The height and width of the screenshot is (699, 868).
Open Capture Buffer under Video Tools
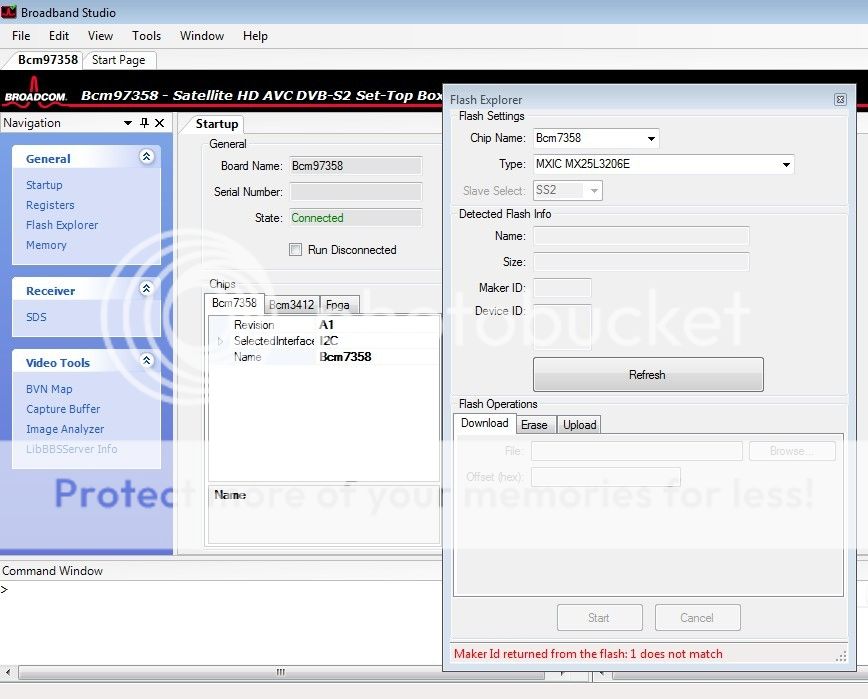(x=63, y=409)
